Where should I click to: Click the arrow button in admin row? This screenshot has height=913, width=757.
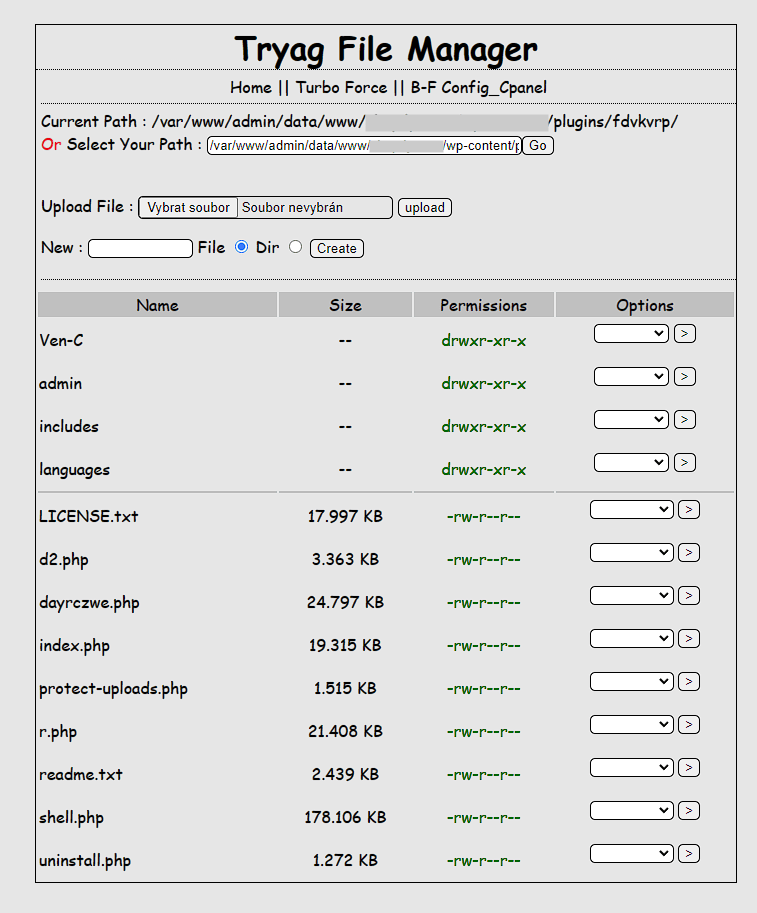click(685, 377)
